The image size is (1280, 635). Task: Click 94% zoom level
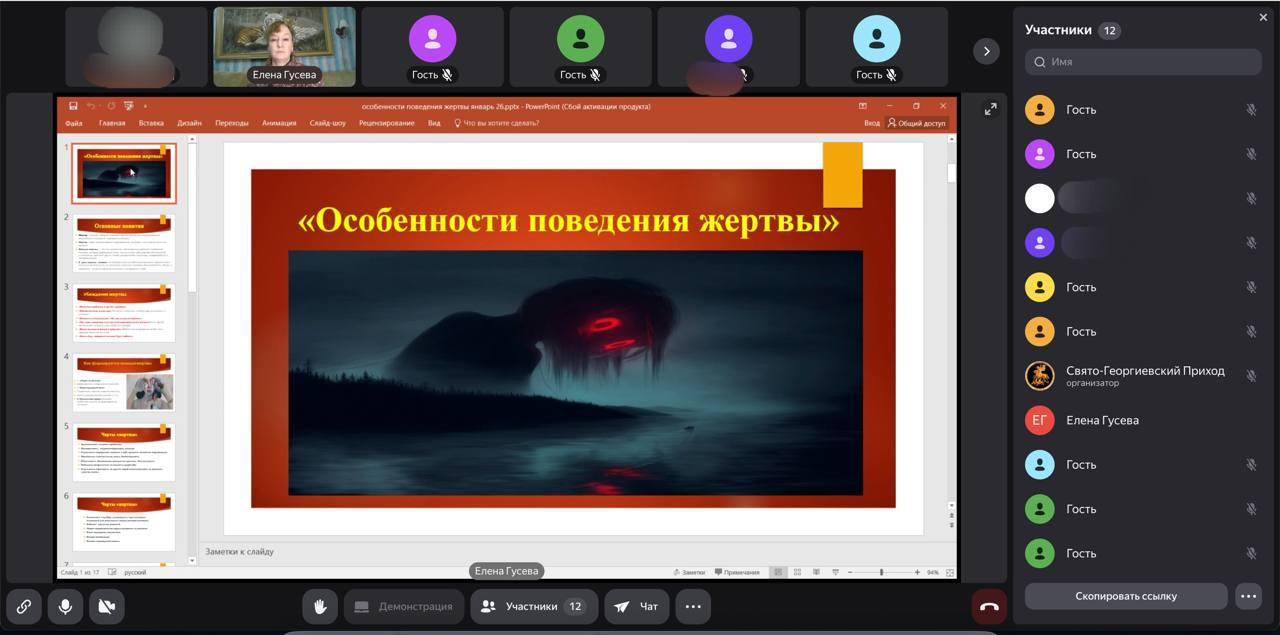(933, 572)
